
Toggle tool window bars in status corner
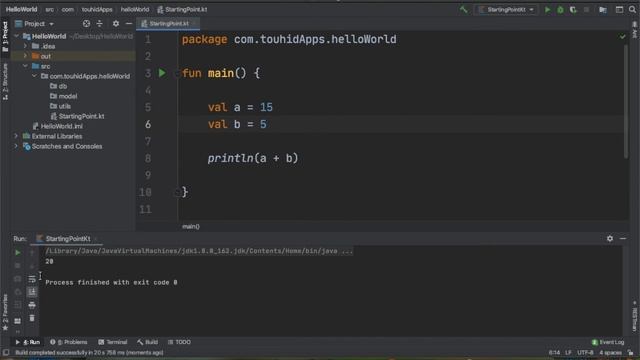pos(6,353)
